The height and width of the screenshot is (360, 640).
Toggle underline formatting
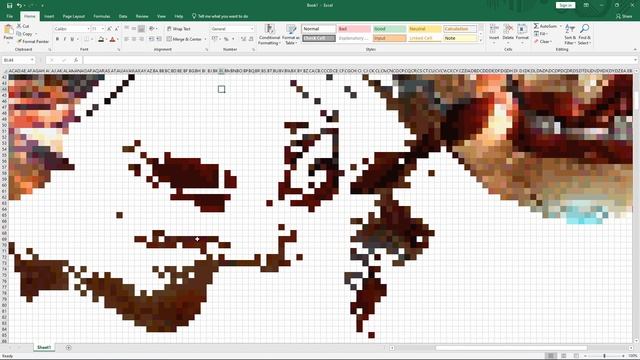pos(72,39)
